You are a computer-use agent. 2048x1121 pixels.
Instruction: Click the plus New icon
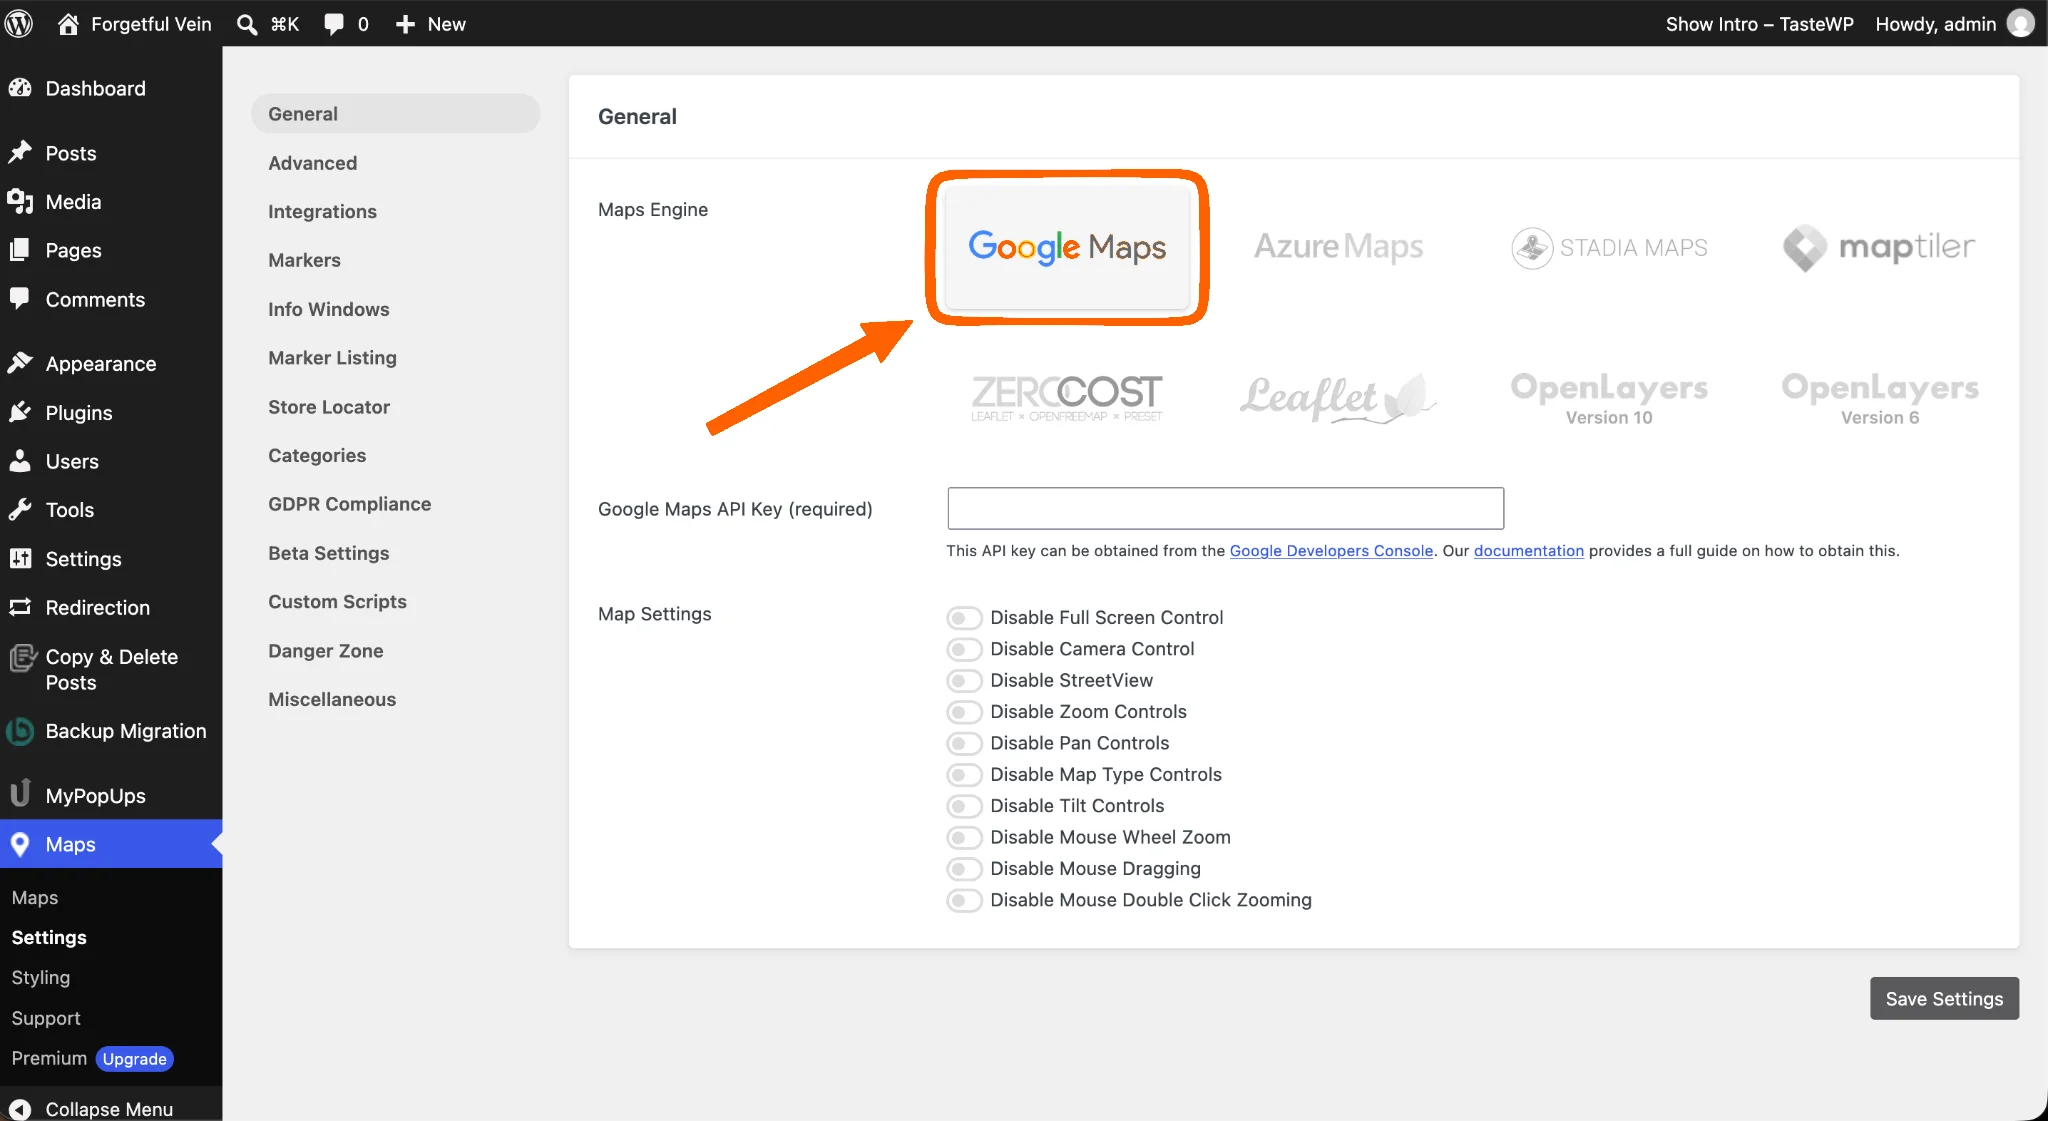(405, 24)
